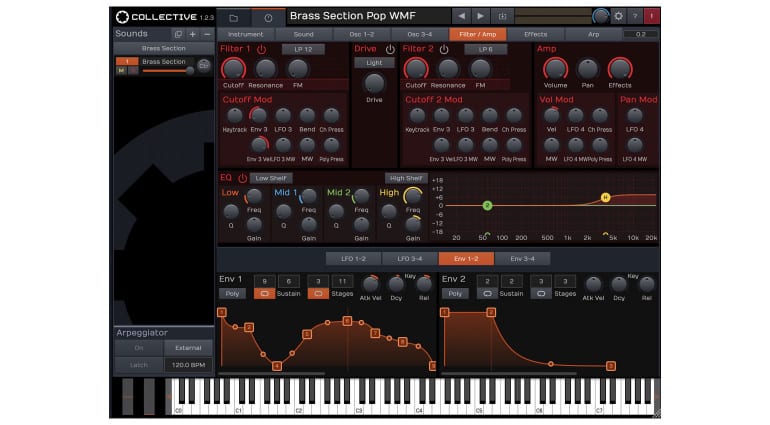Viewport: 770px width, 425px height.
Task: Mute the Brass Section sound
Action: (121, 70)
